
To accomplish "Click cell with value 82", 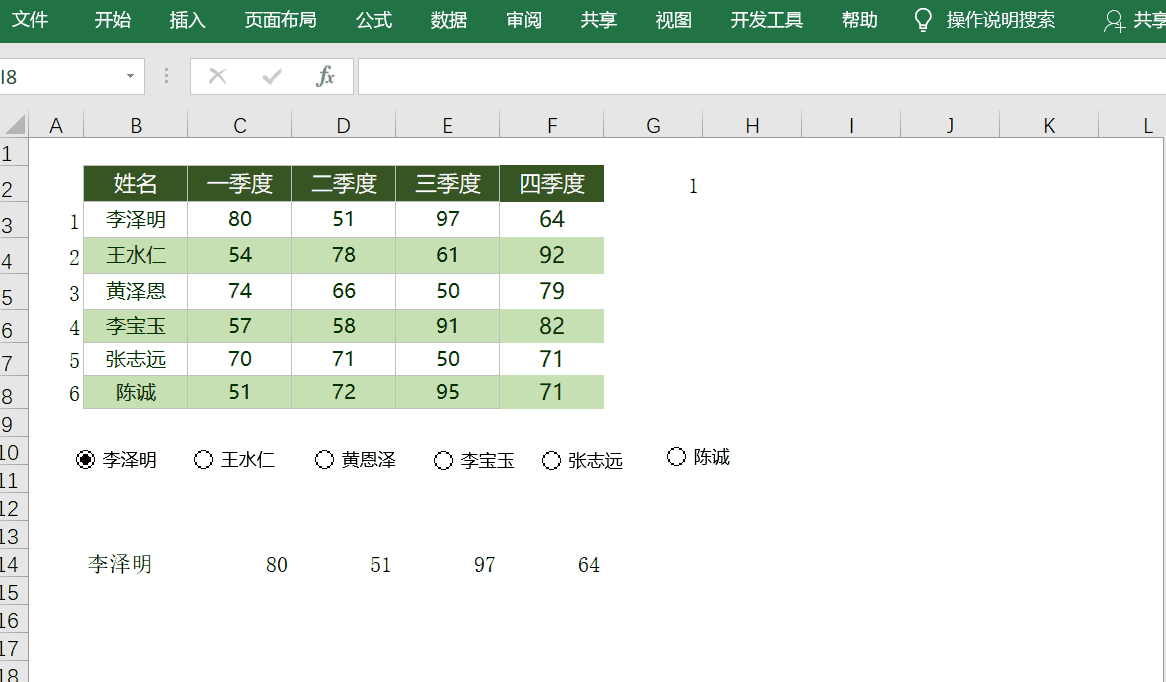I will [552, 326].
